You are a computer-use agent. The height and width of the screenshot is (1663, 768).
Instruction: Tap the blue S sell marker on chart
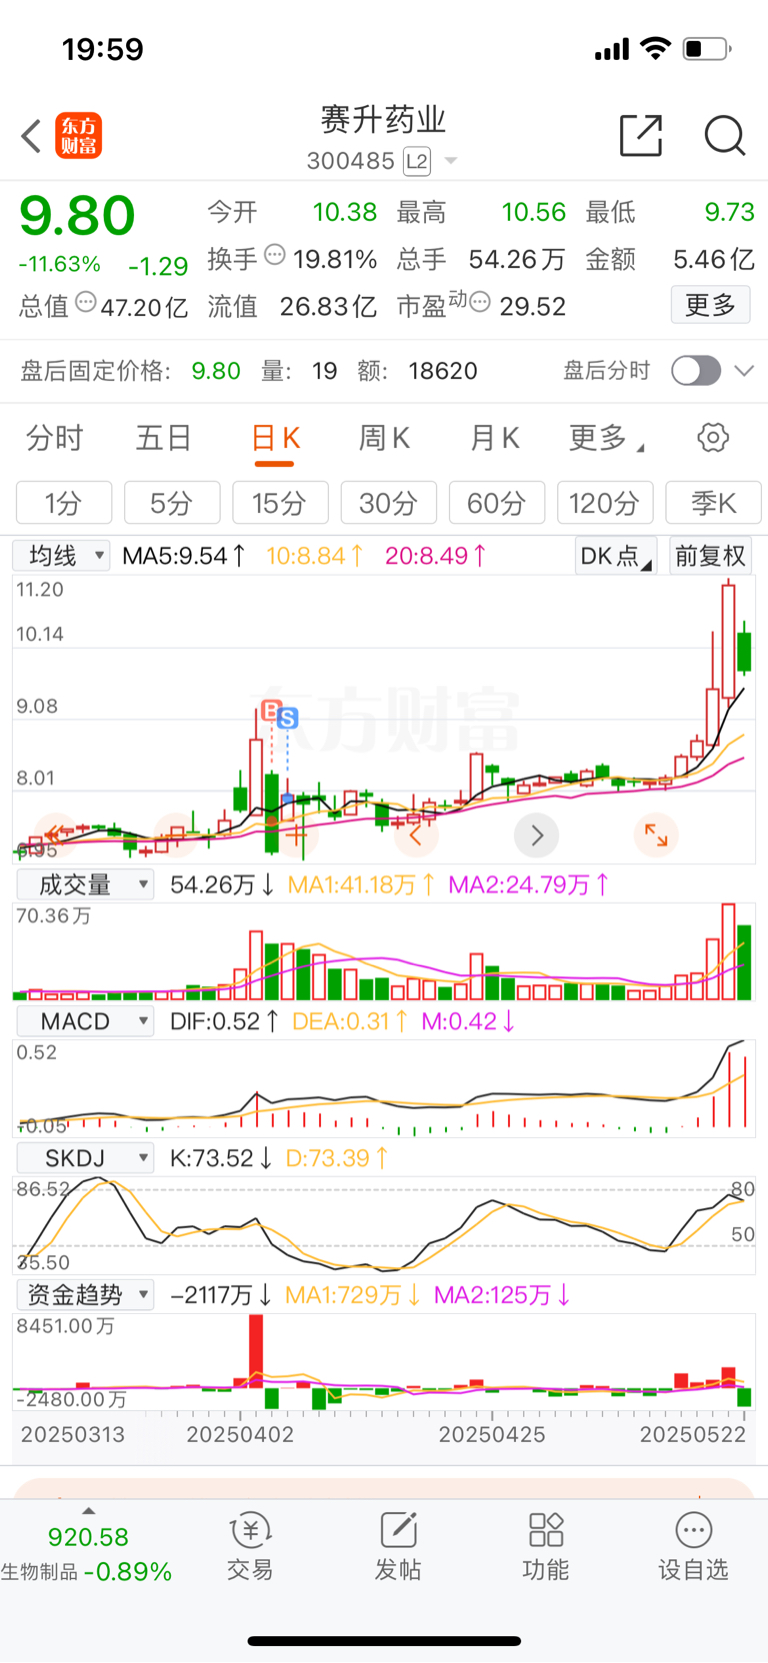click(288, 718)
